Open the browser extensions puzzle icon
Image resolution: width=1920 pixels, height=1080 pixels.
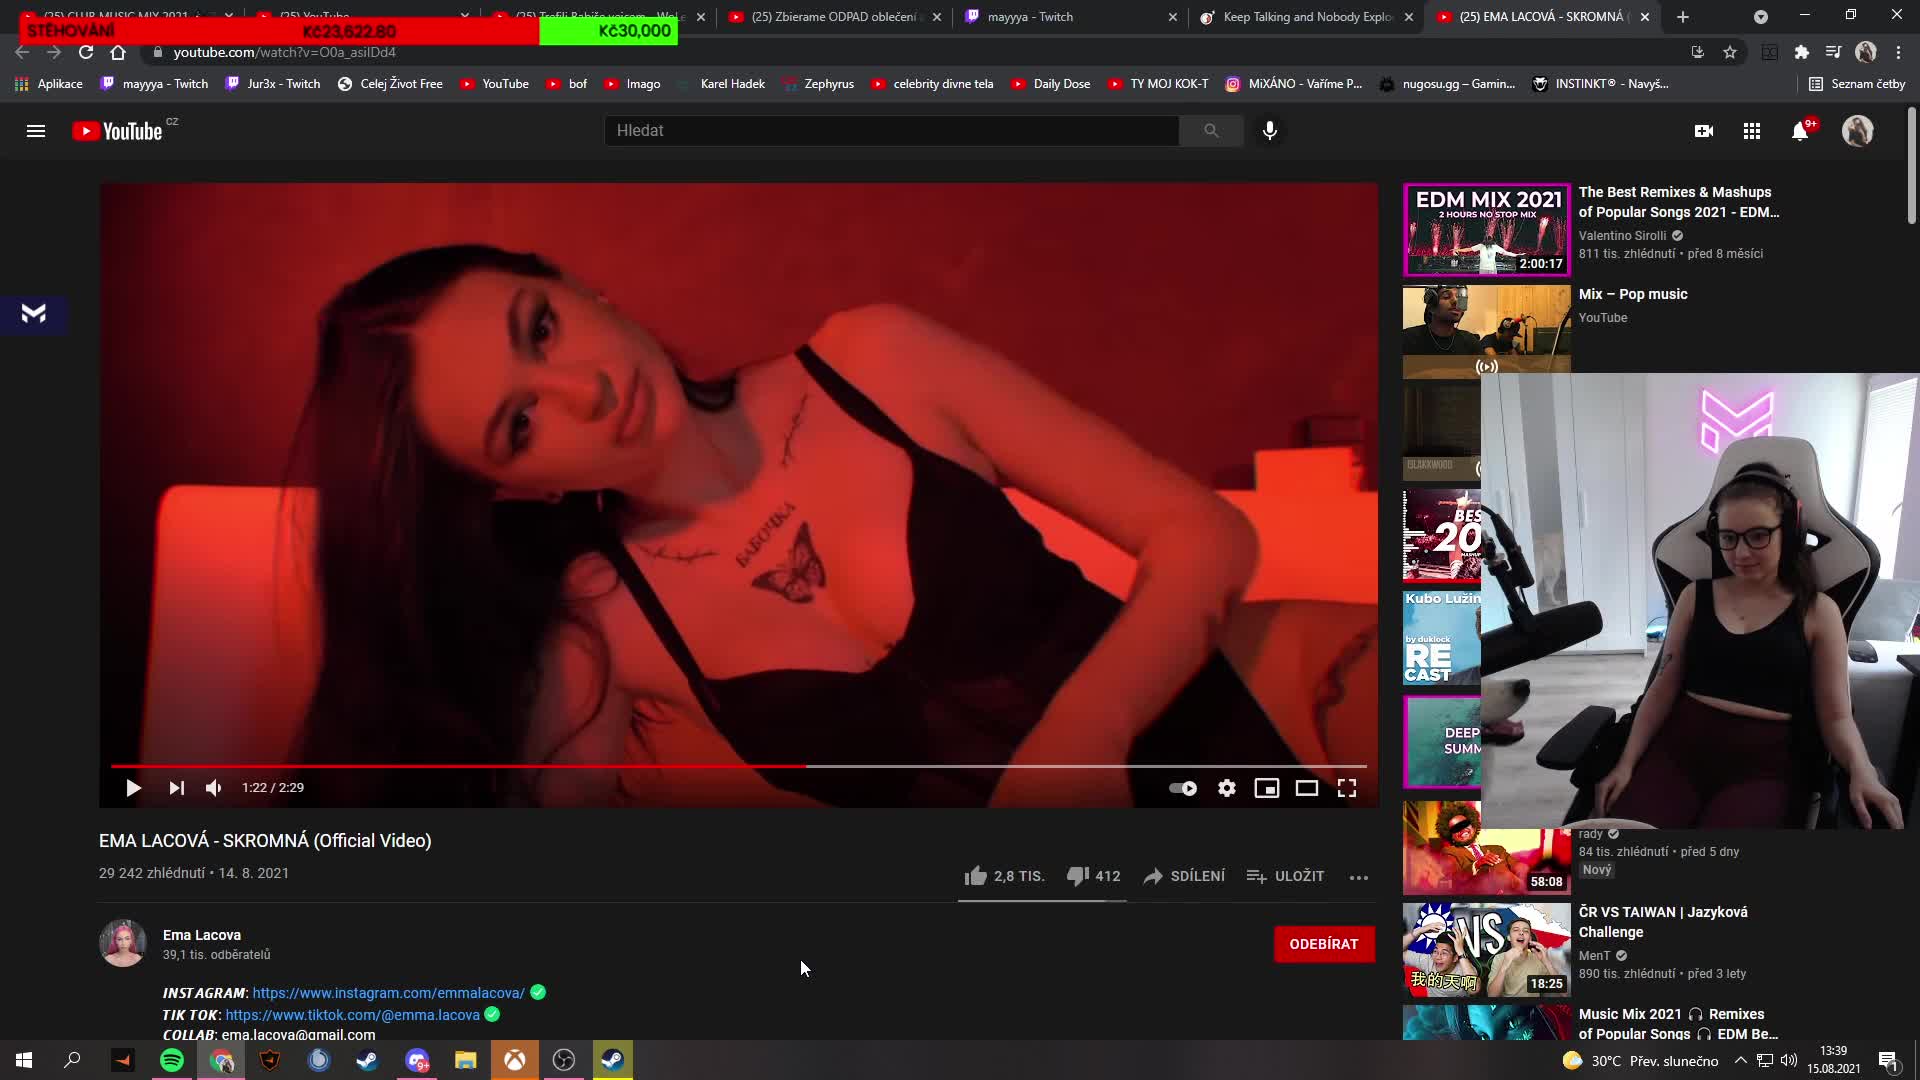click(1802, 52)
